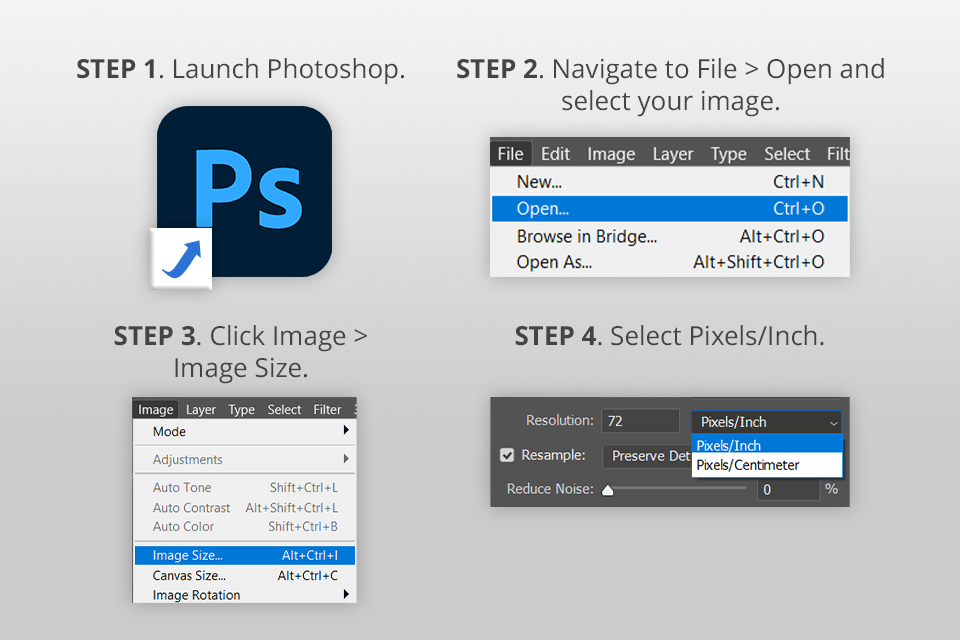
Task: Click the Filter menu in Step 3 menubar
Action: pyautogui.click(x=327, y=409)
